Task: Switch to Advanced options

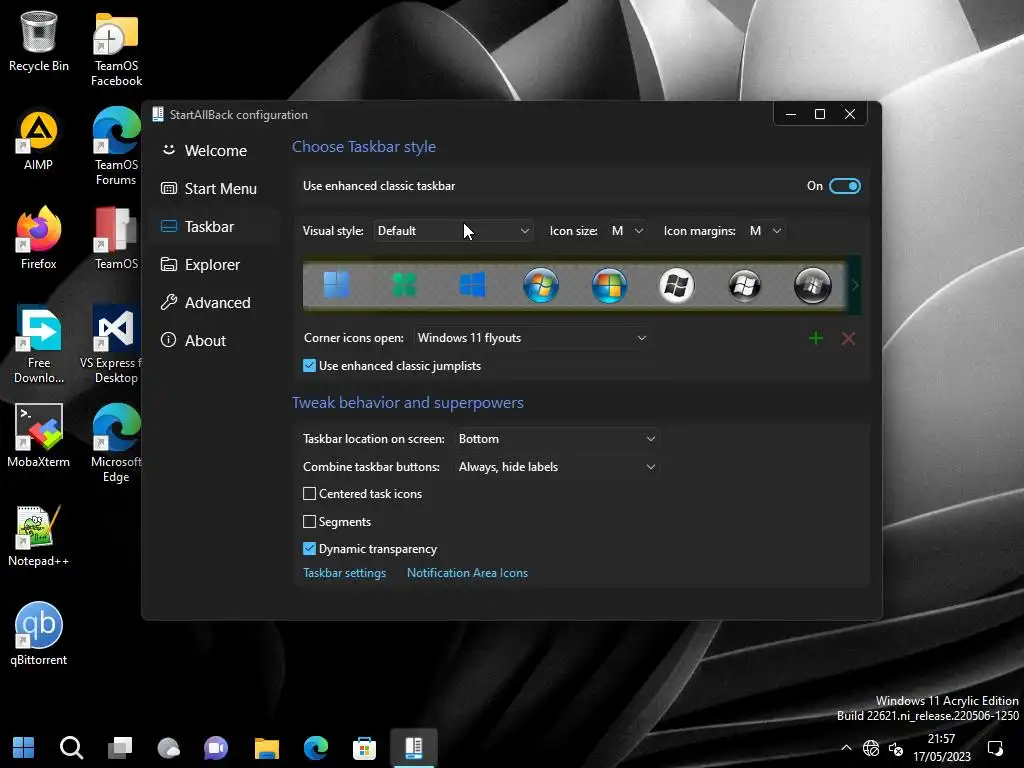Action: coord(216,302)
